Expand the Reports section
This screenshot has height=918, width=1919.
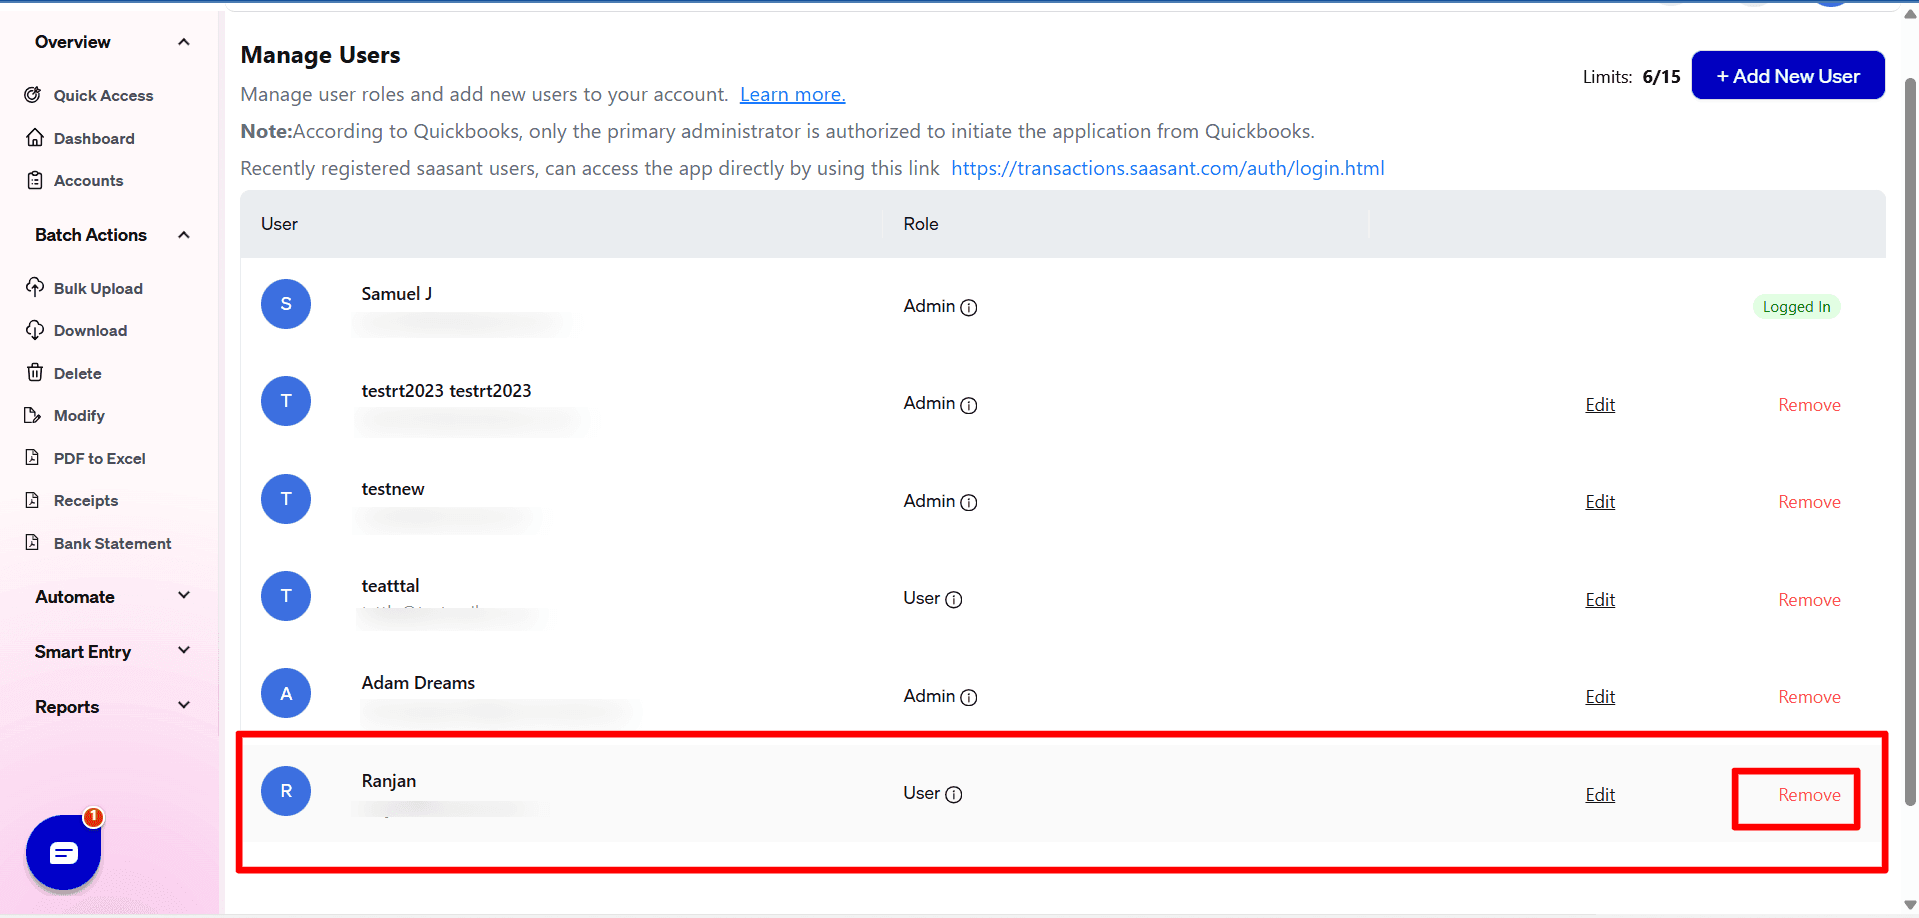184,705
